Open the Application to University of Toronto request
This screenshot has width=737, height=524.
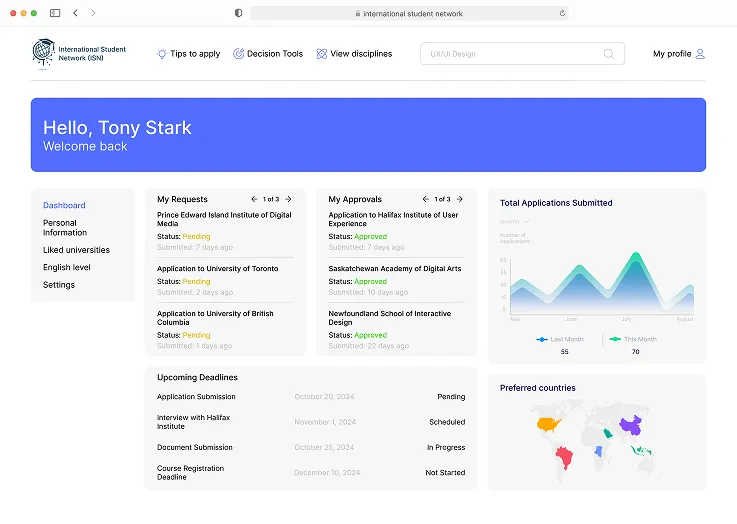pos(218,269)
